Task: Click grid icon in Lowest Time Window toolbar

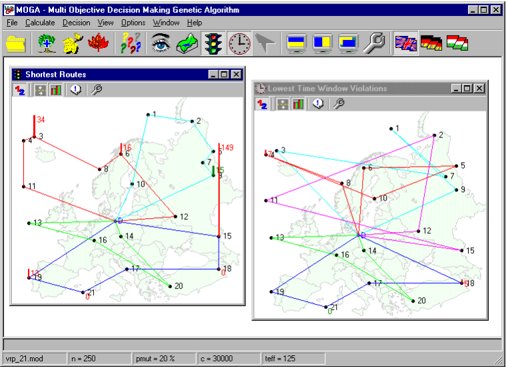Action: [x=283, y=104]
